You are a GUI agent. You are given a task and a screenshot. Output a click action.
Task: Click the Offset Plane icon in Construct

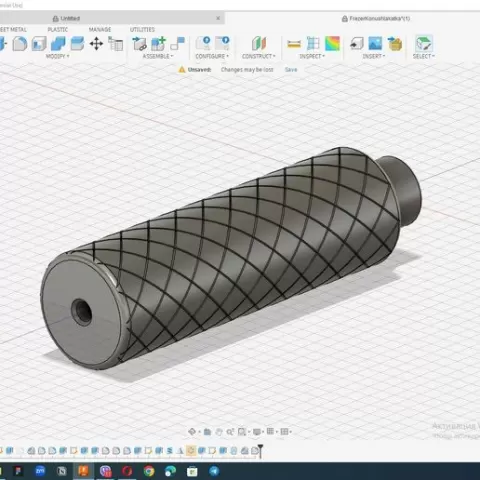point(259,44)
